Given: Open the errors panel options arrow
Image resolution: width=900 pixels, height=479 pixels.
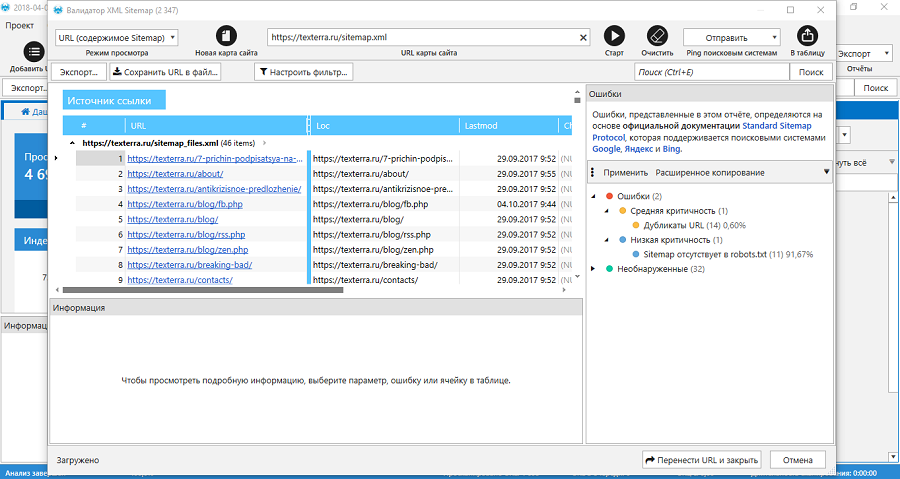Looking at the screenshot, I should pos(827,172).
